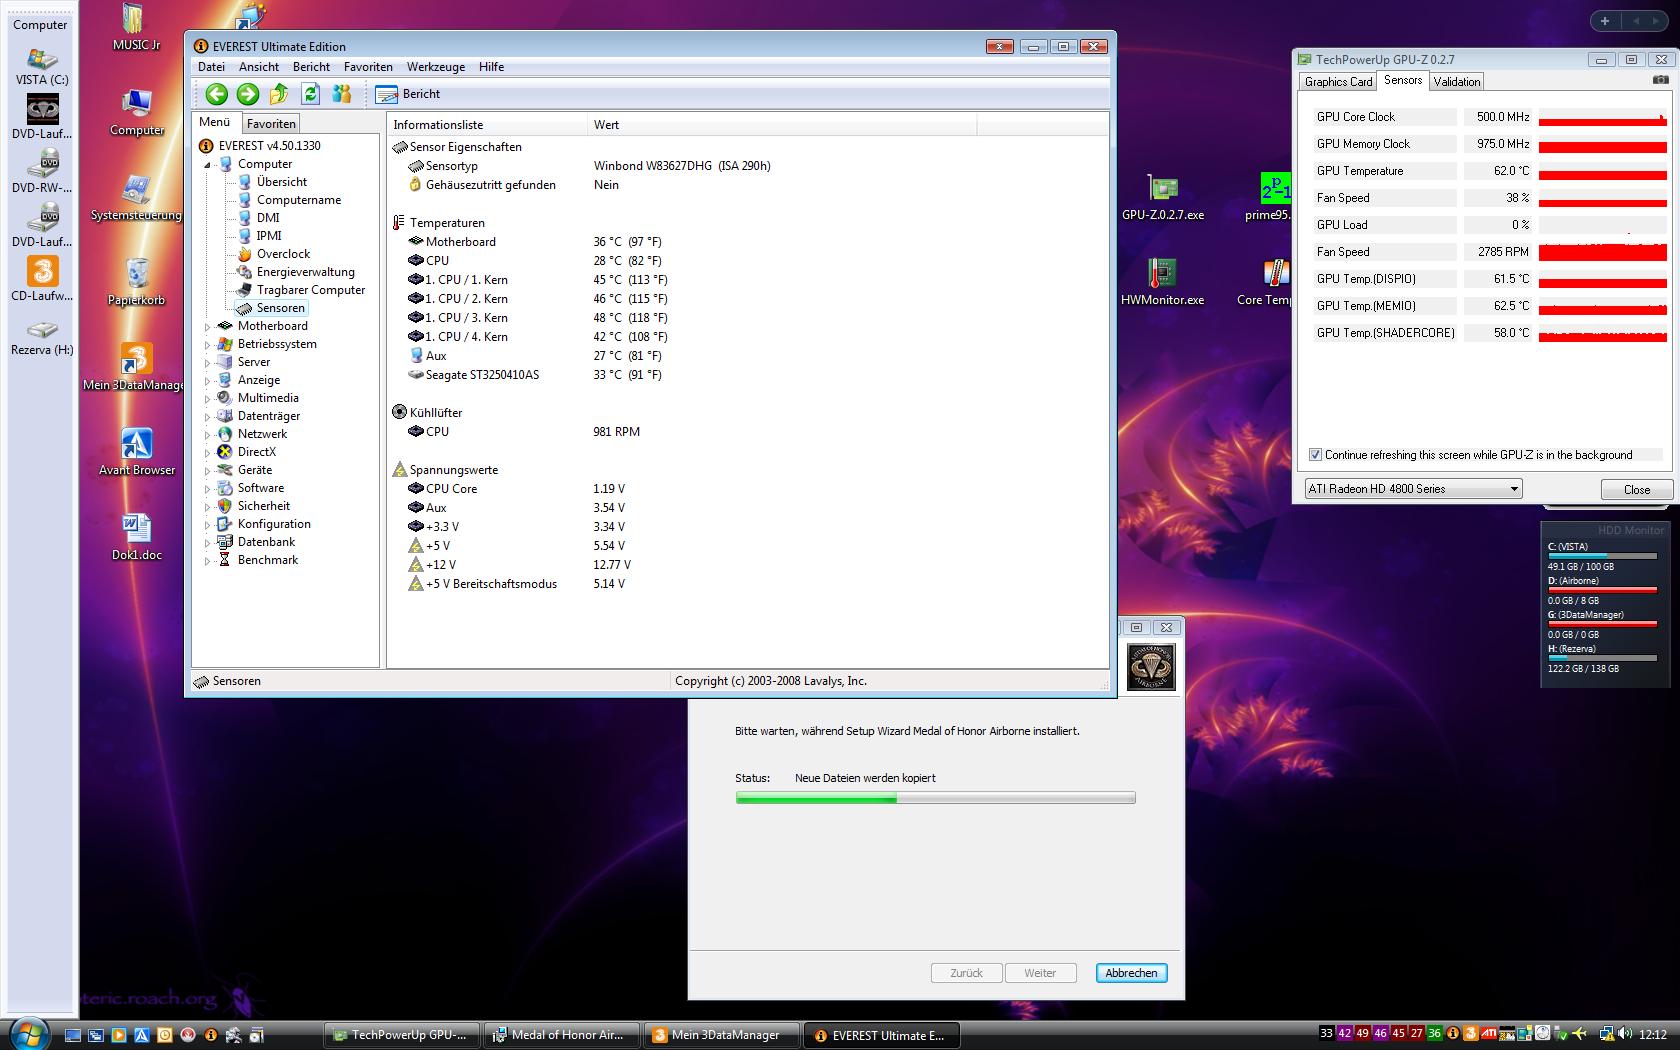Image resolution: width=1680 pixels, height=1050 pixels.
Task: Select the Rezerva (H:) drive icon
Action: 42,337
